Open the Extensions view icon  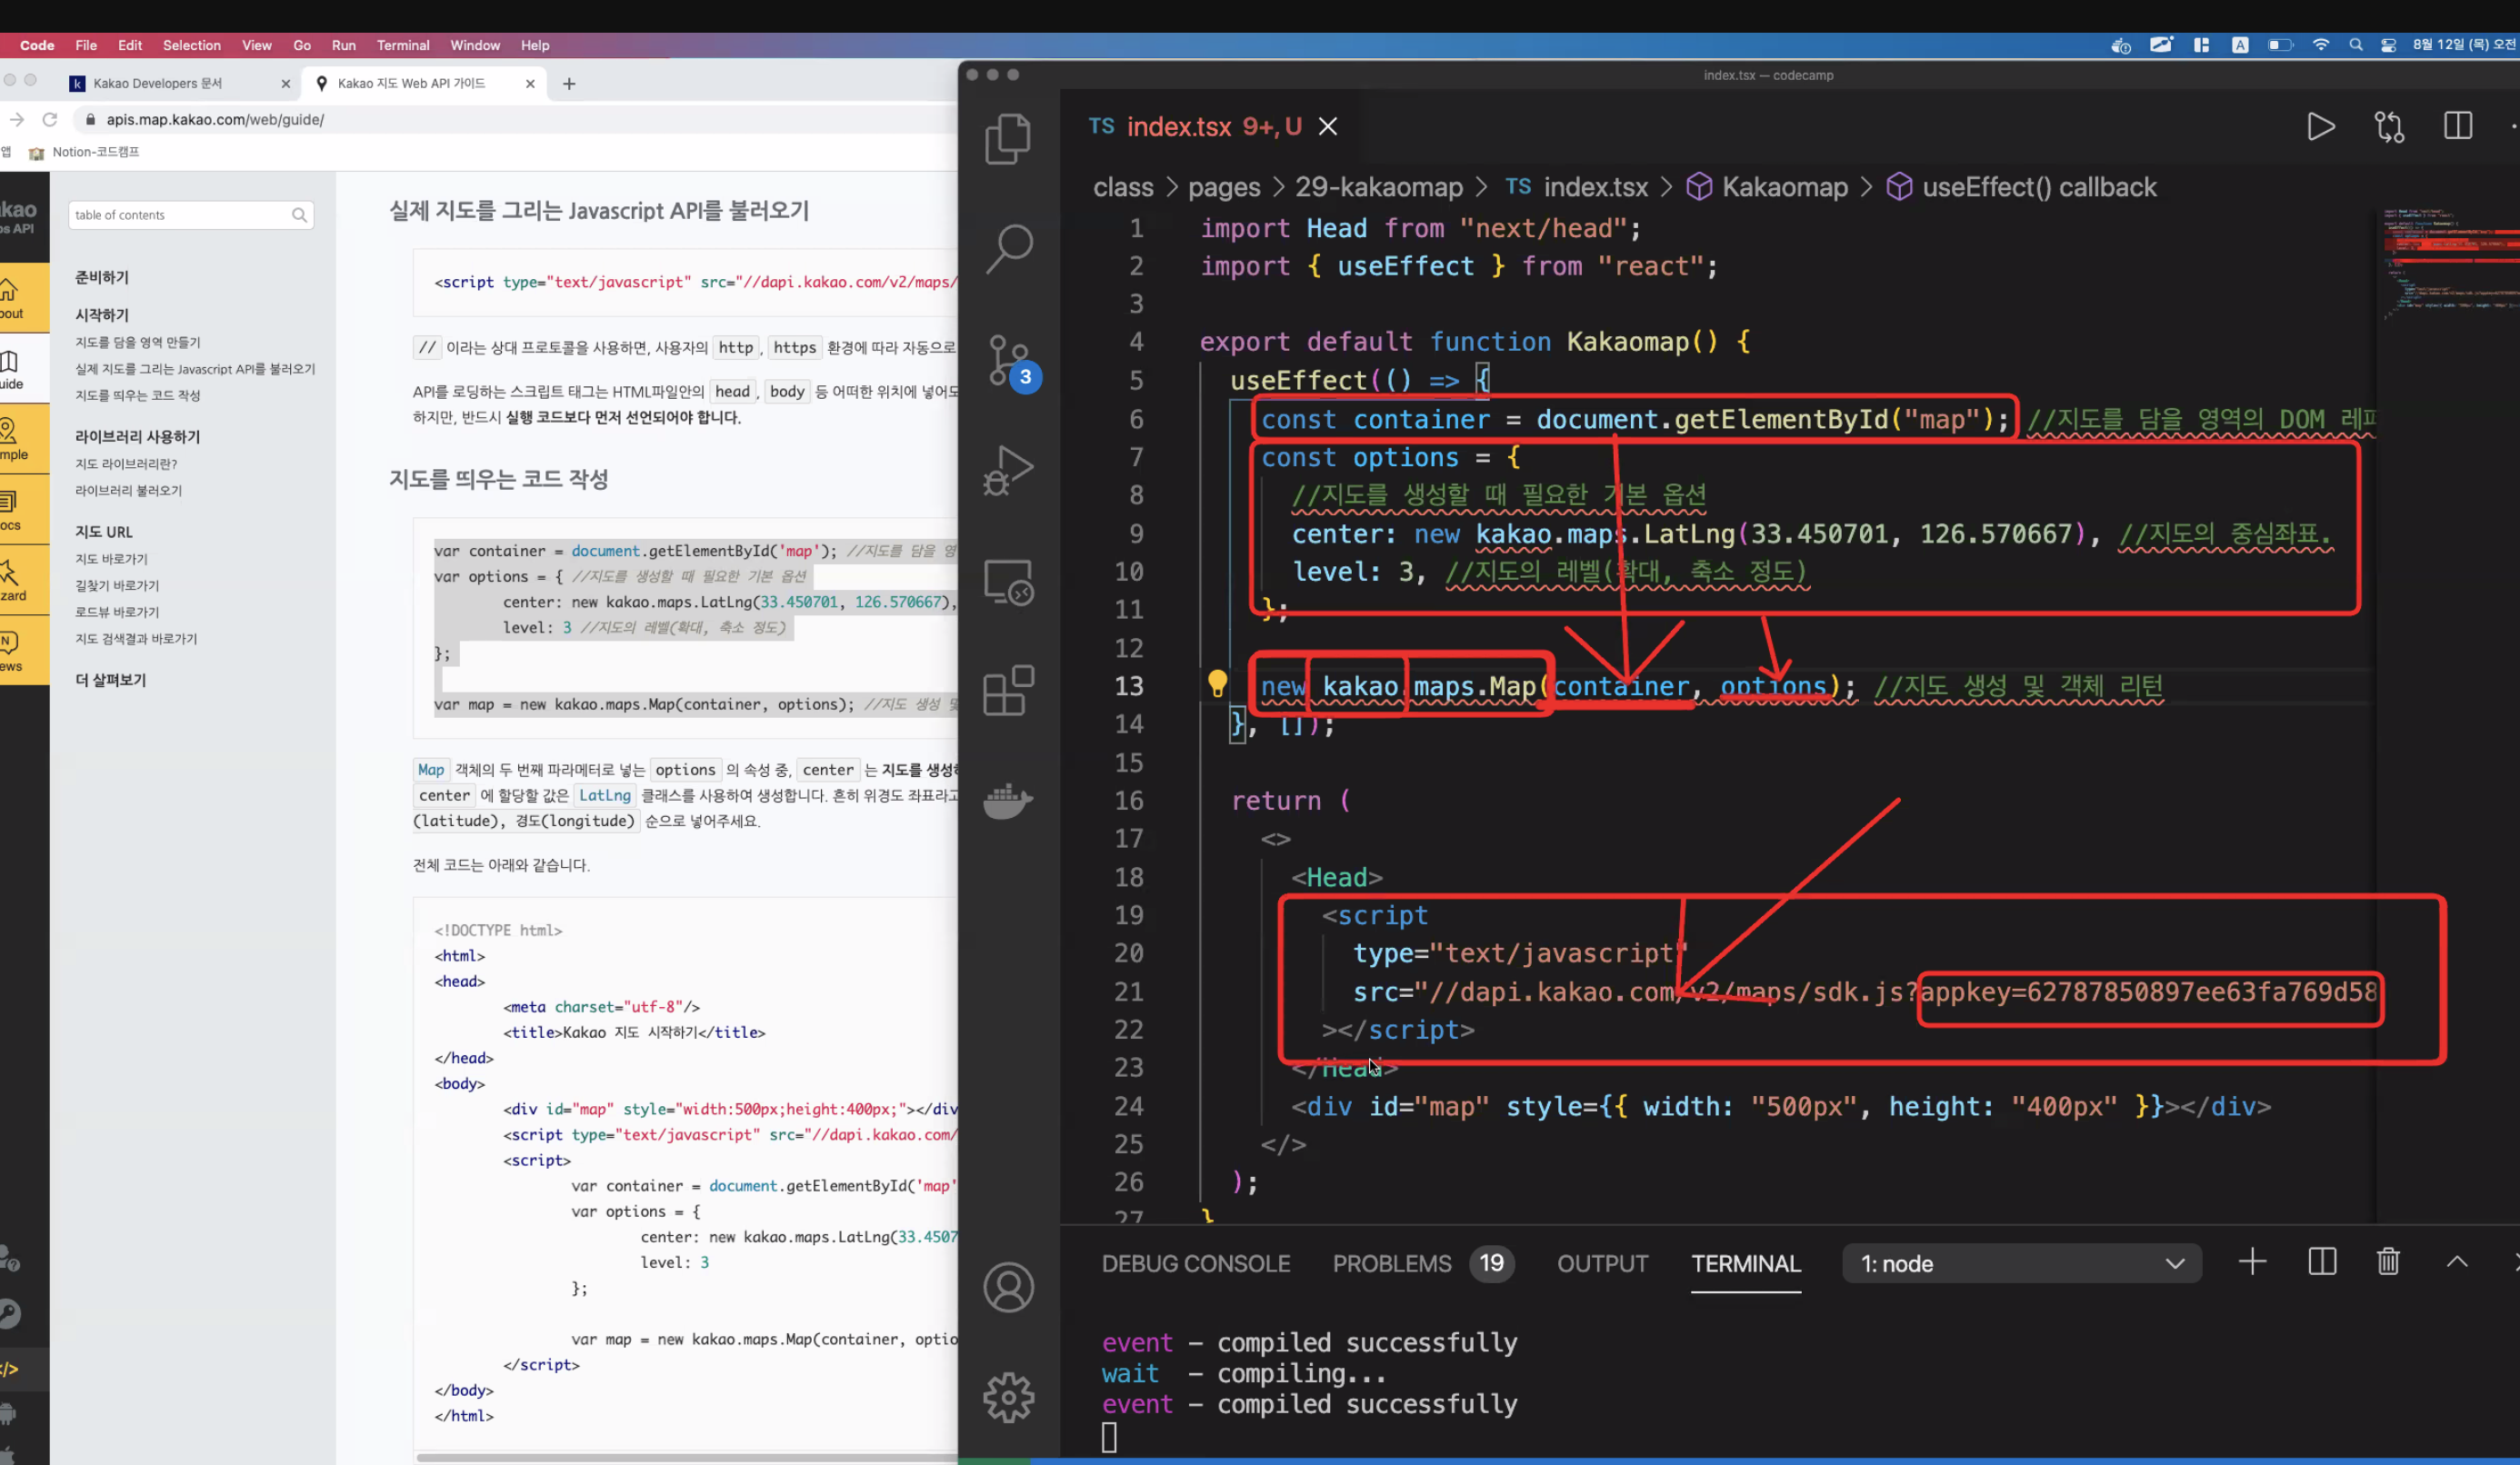click(x=1008, y=690)
